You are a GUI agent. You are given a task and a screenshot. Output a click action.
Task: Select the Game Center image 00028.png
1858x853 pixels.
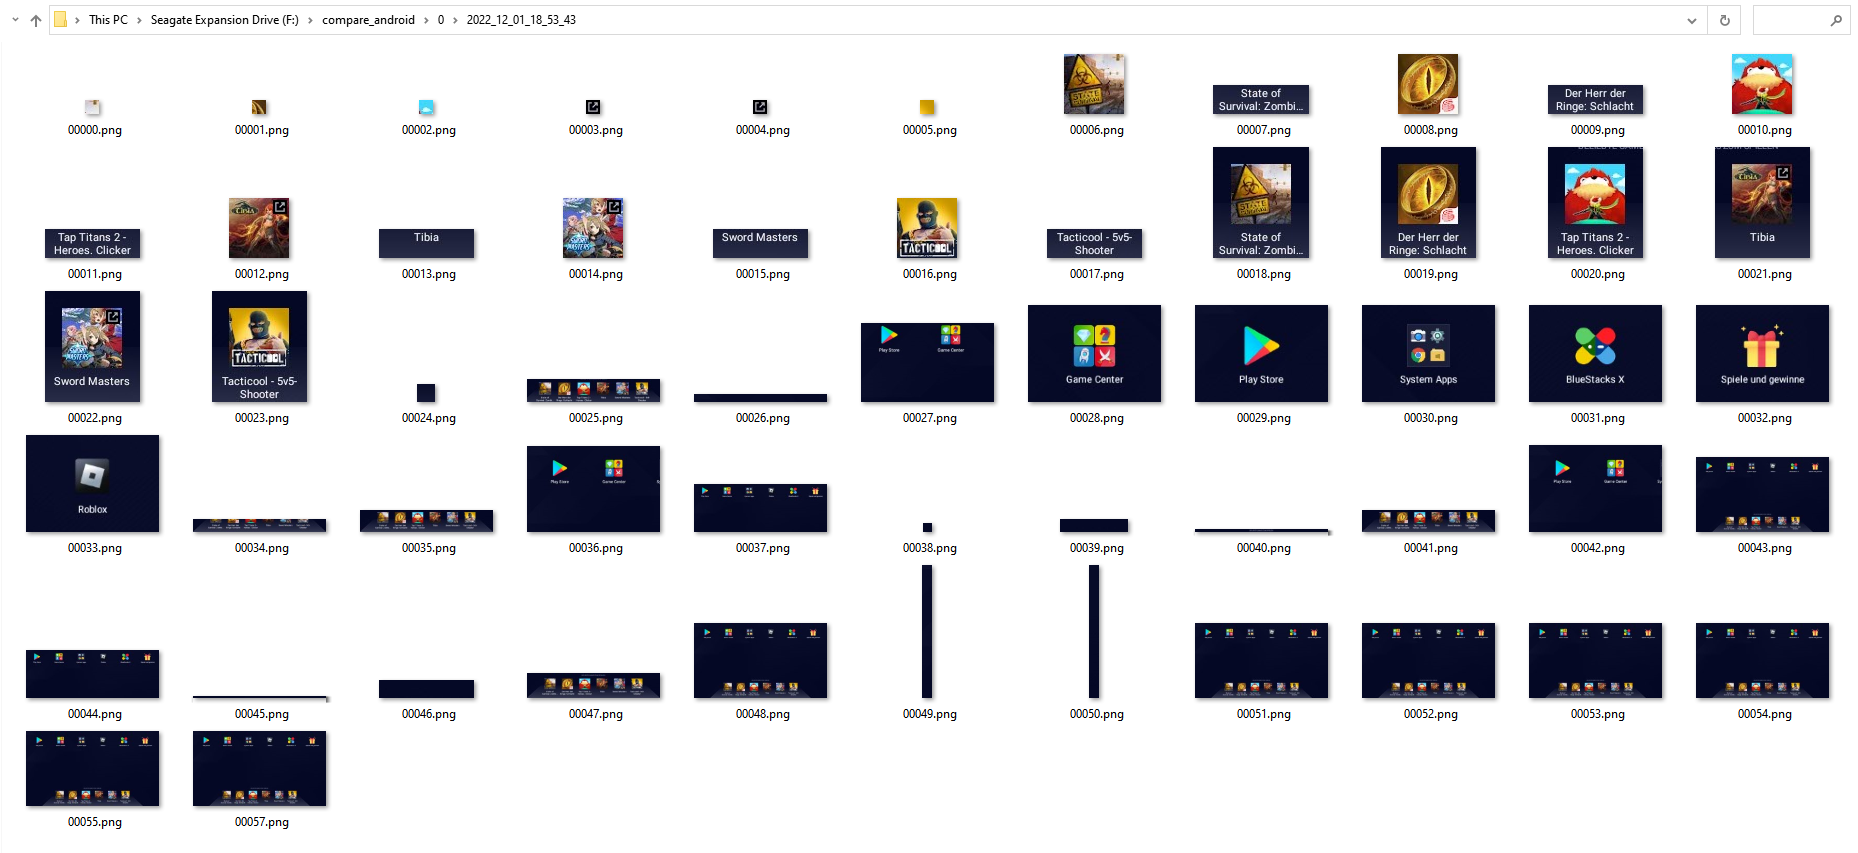1094,353
